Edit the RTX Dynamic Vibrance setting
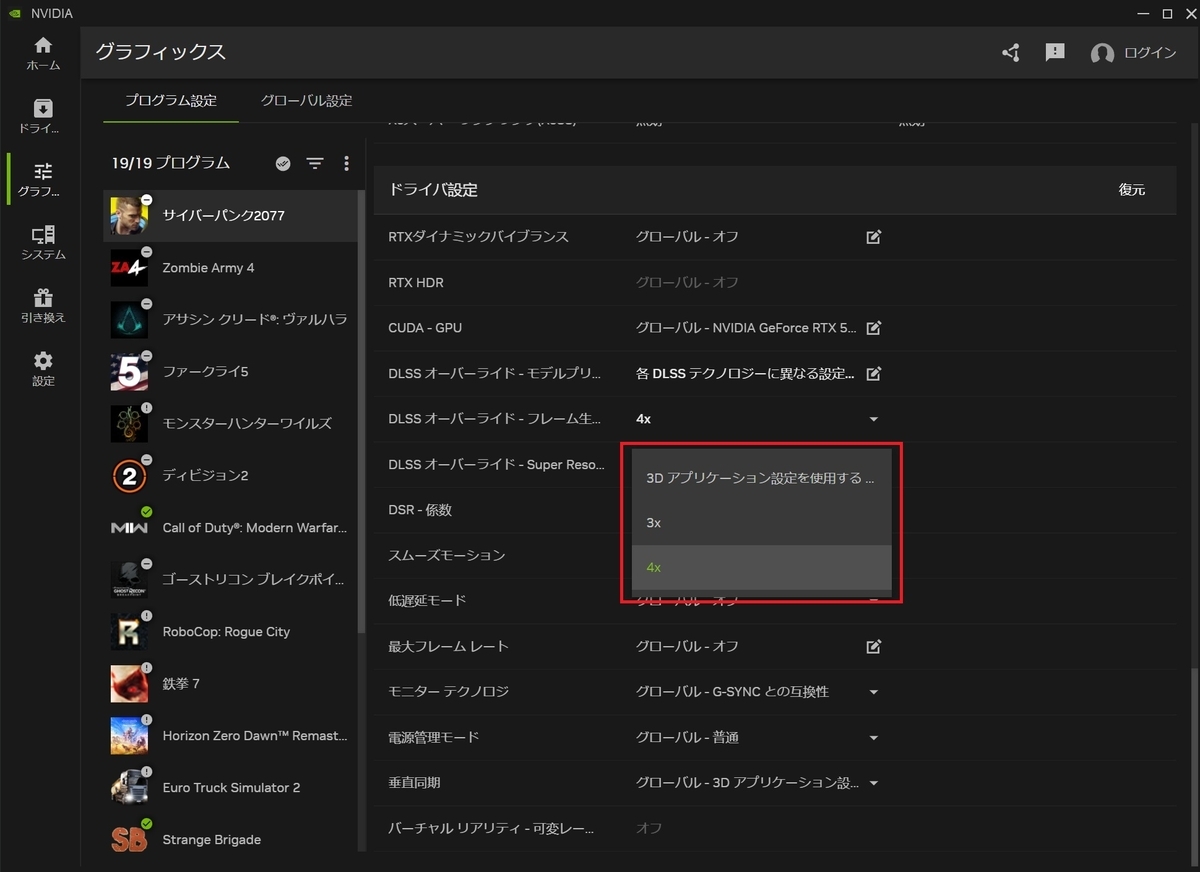This screenshot has height=872, width=1200. [x=874, y=237]
